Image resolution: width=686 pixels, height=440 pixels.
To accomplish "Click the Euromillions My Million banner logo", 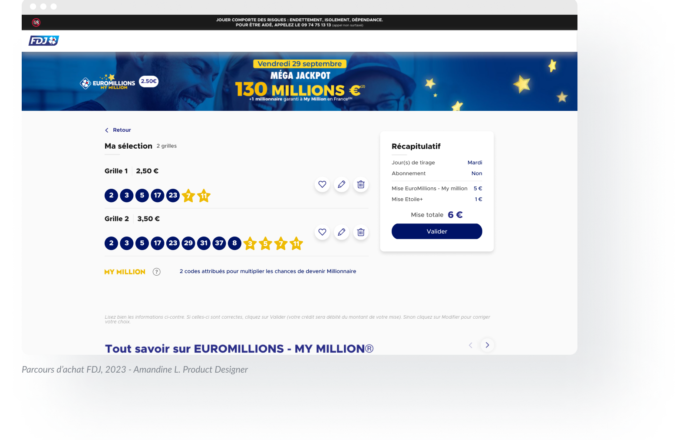I will click(108, 82).
